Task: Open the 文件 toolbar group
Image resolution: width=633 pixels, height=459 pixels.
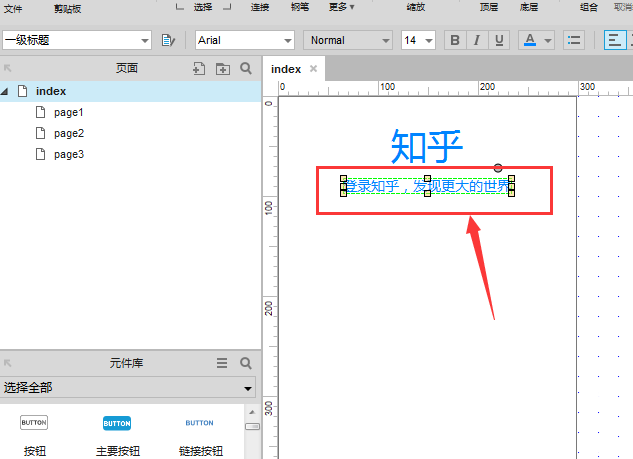Action: point(13,8)
